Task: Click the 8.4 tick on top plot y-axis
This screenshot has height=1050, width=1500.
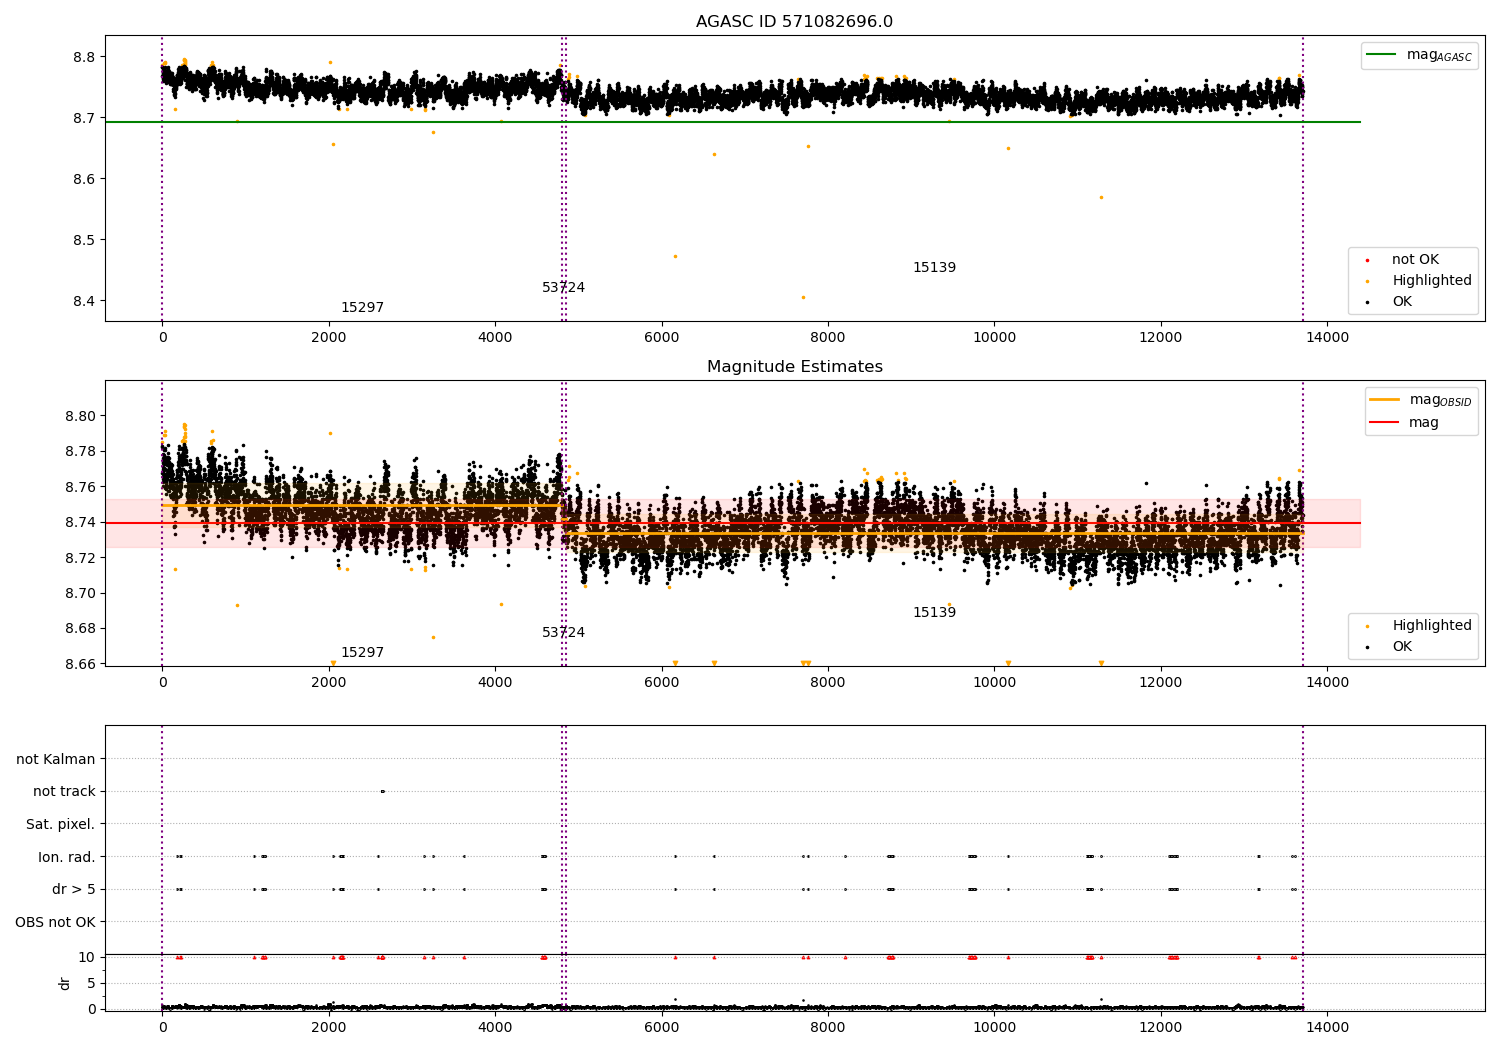Action: click(x=85, y=301)
